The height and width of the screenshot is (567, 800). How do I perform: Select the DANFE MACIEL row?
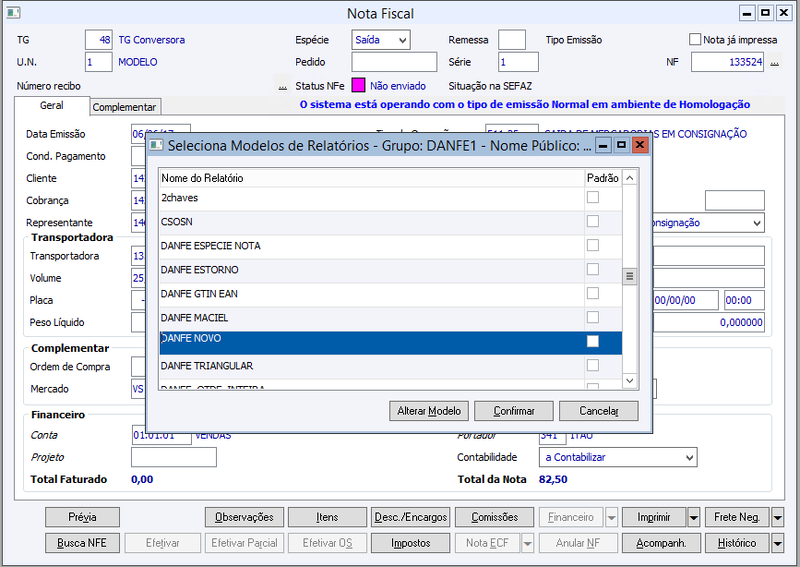[x=390, y=318]
